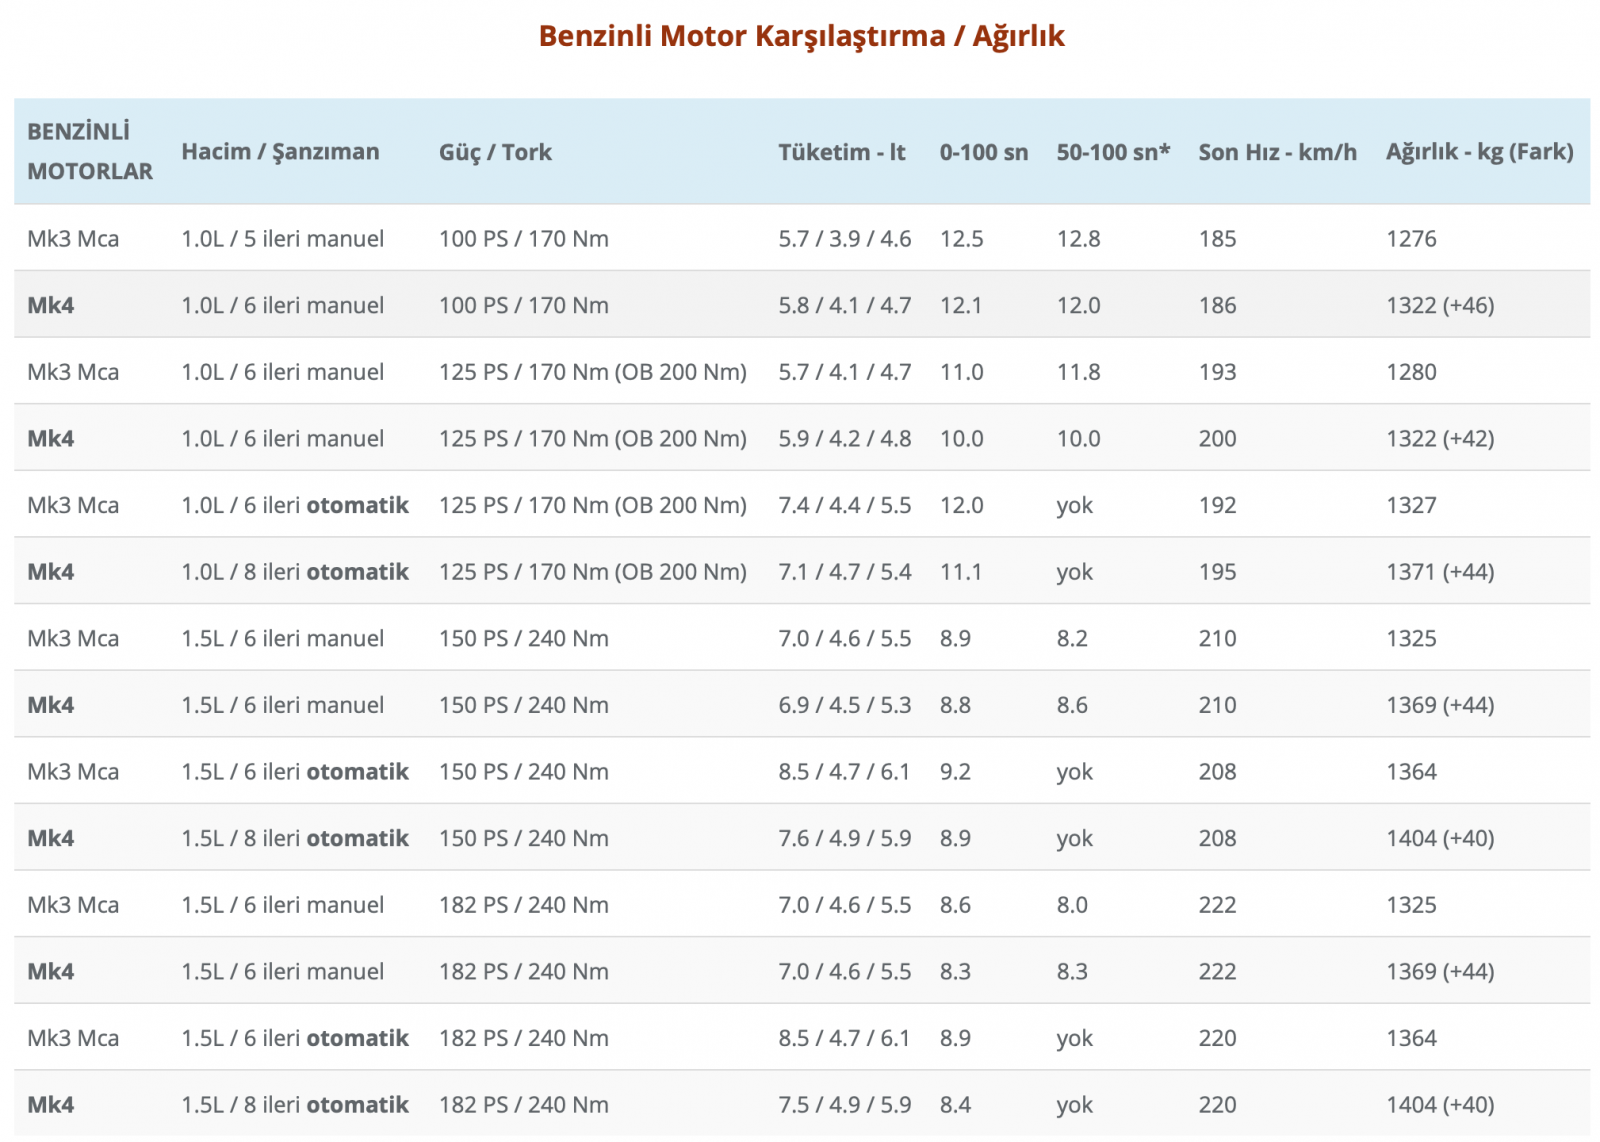The image size is (1600, 1142).
Task: Select the 'Ağırlık - kg (Fark)' column header
Action: [x=1479, y=152]
